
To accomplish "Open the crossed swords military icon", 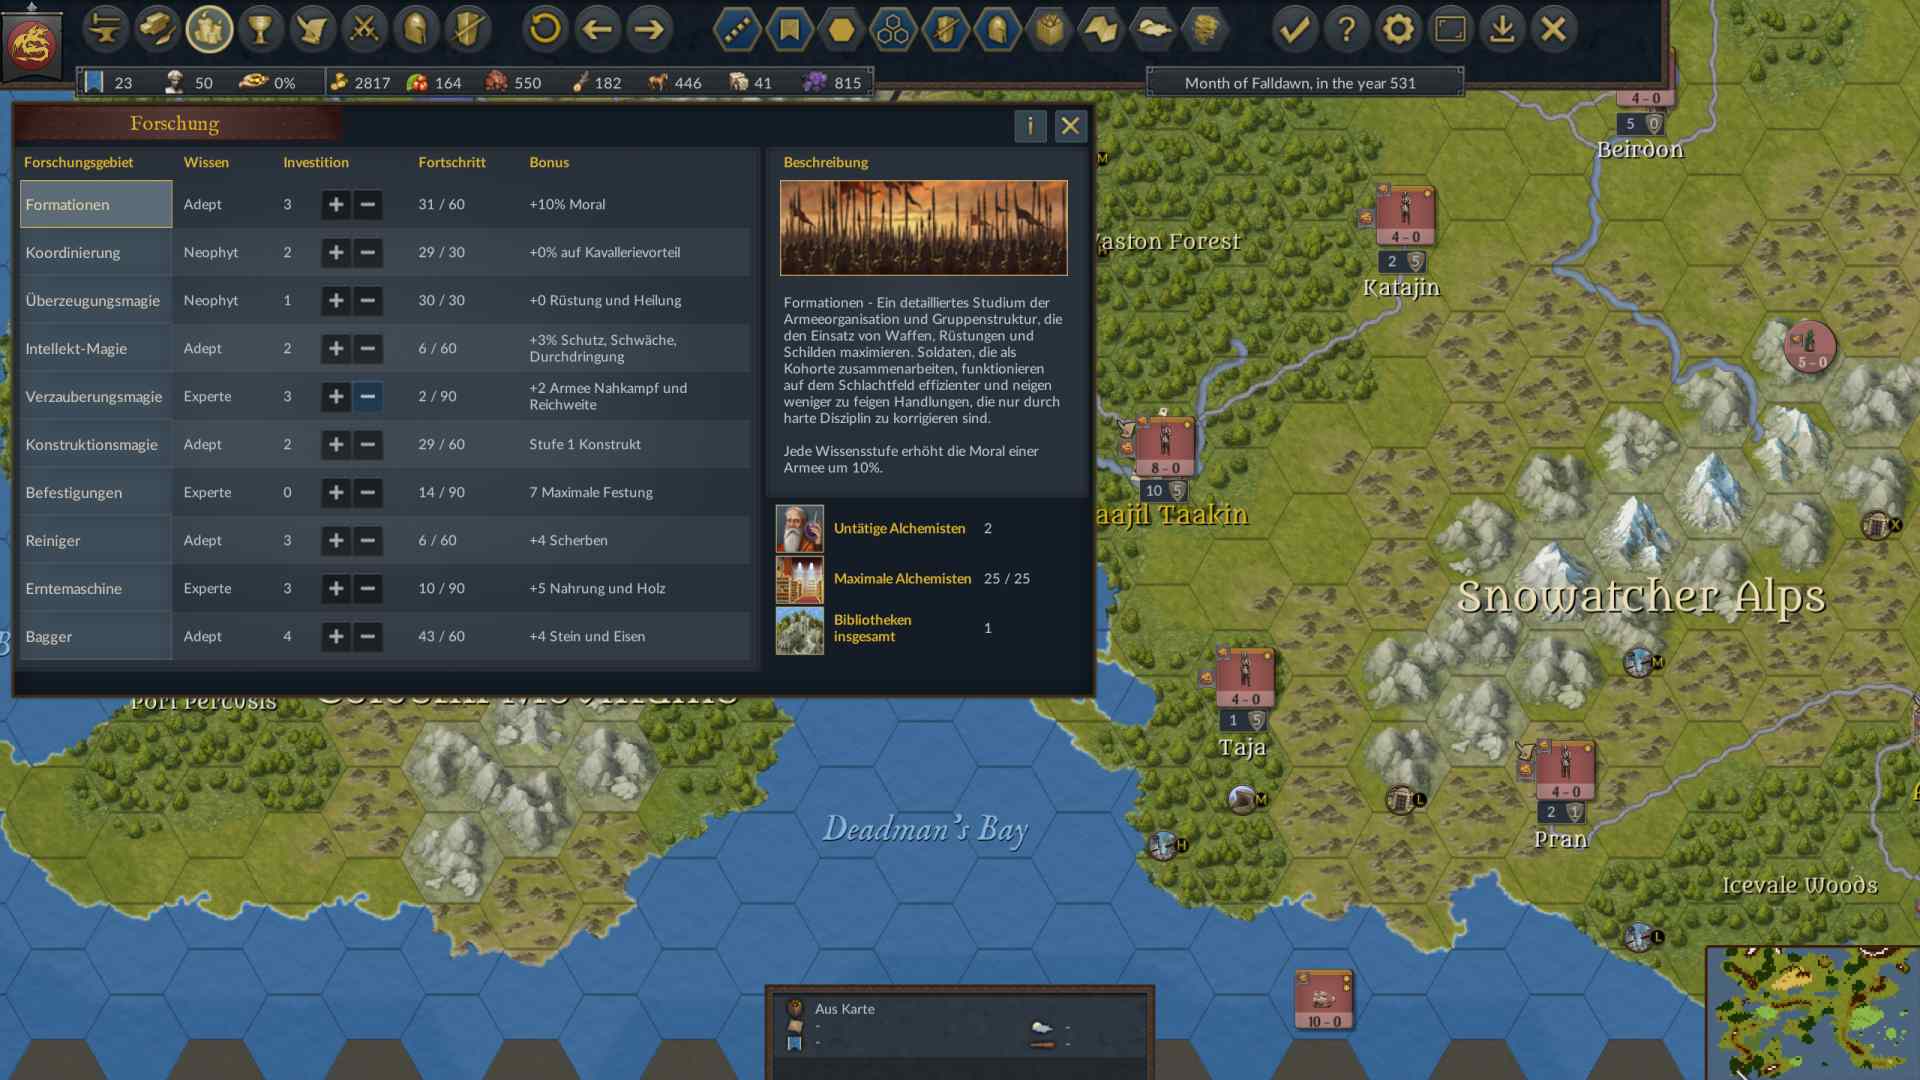I will [x=365, y=29].
